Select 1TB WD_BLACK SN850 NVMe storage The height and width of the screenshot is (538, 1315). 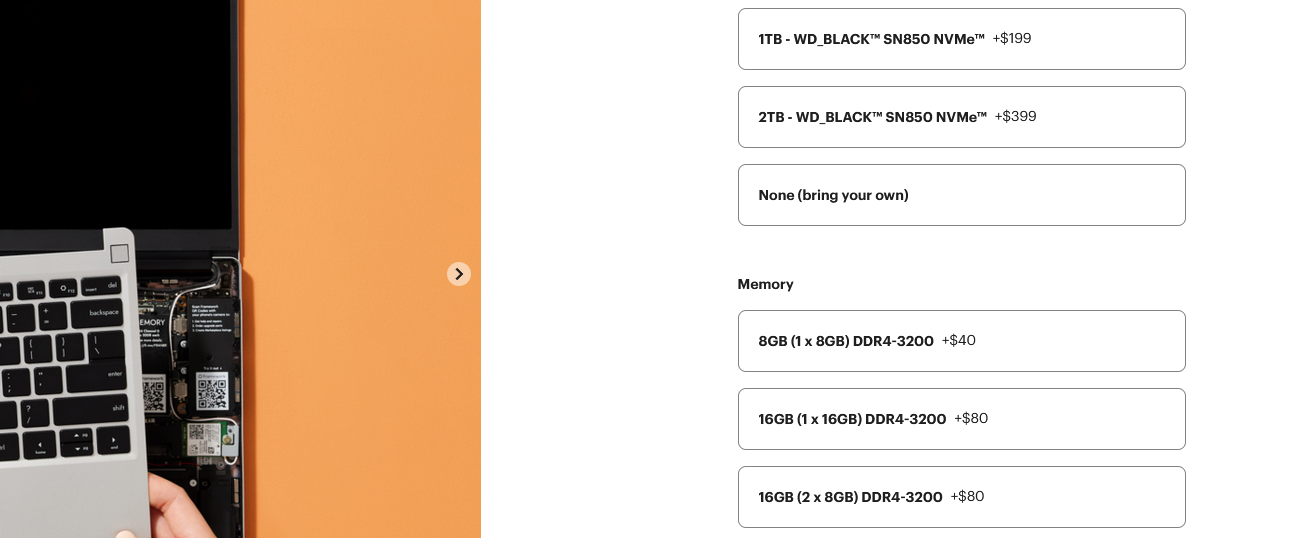click(870, 39)
